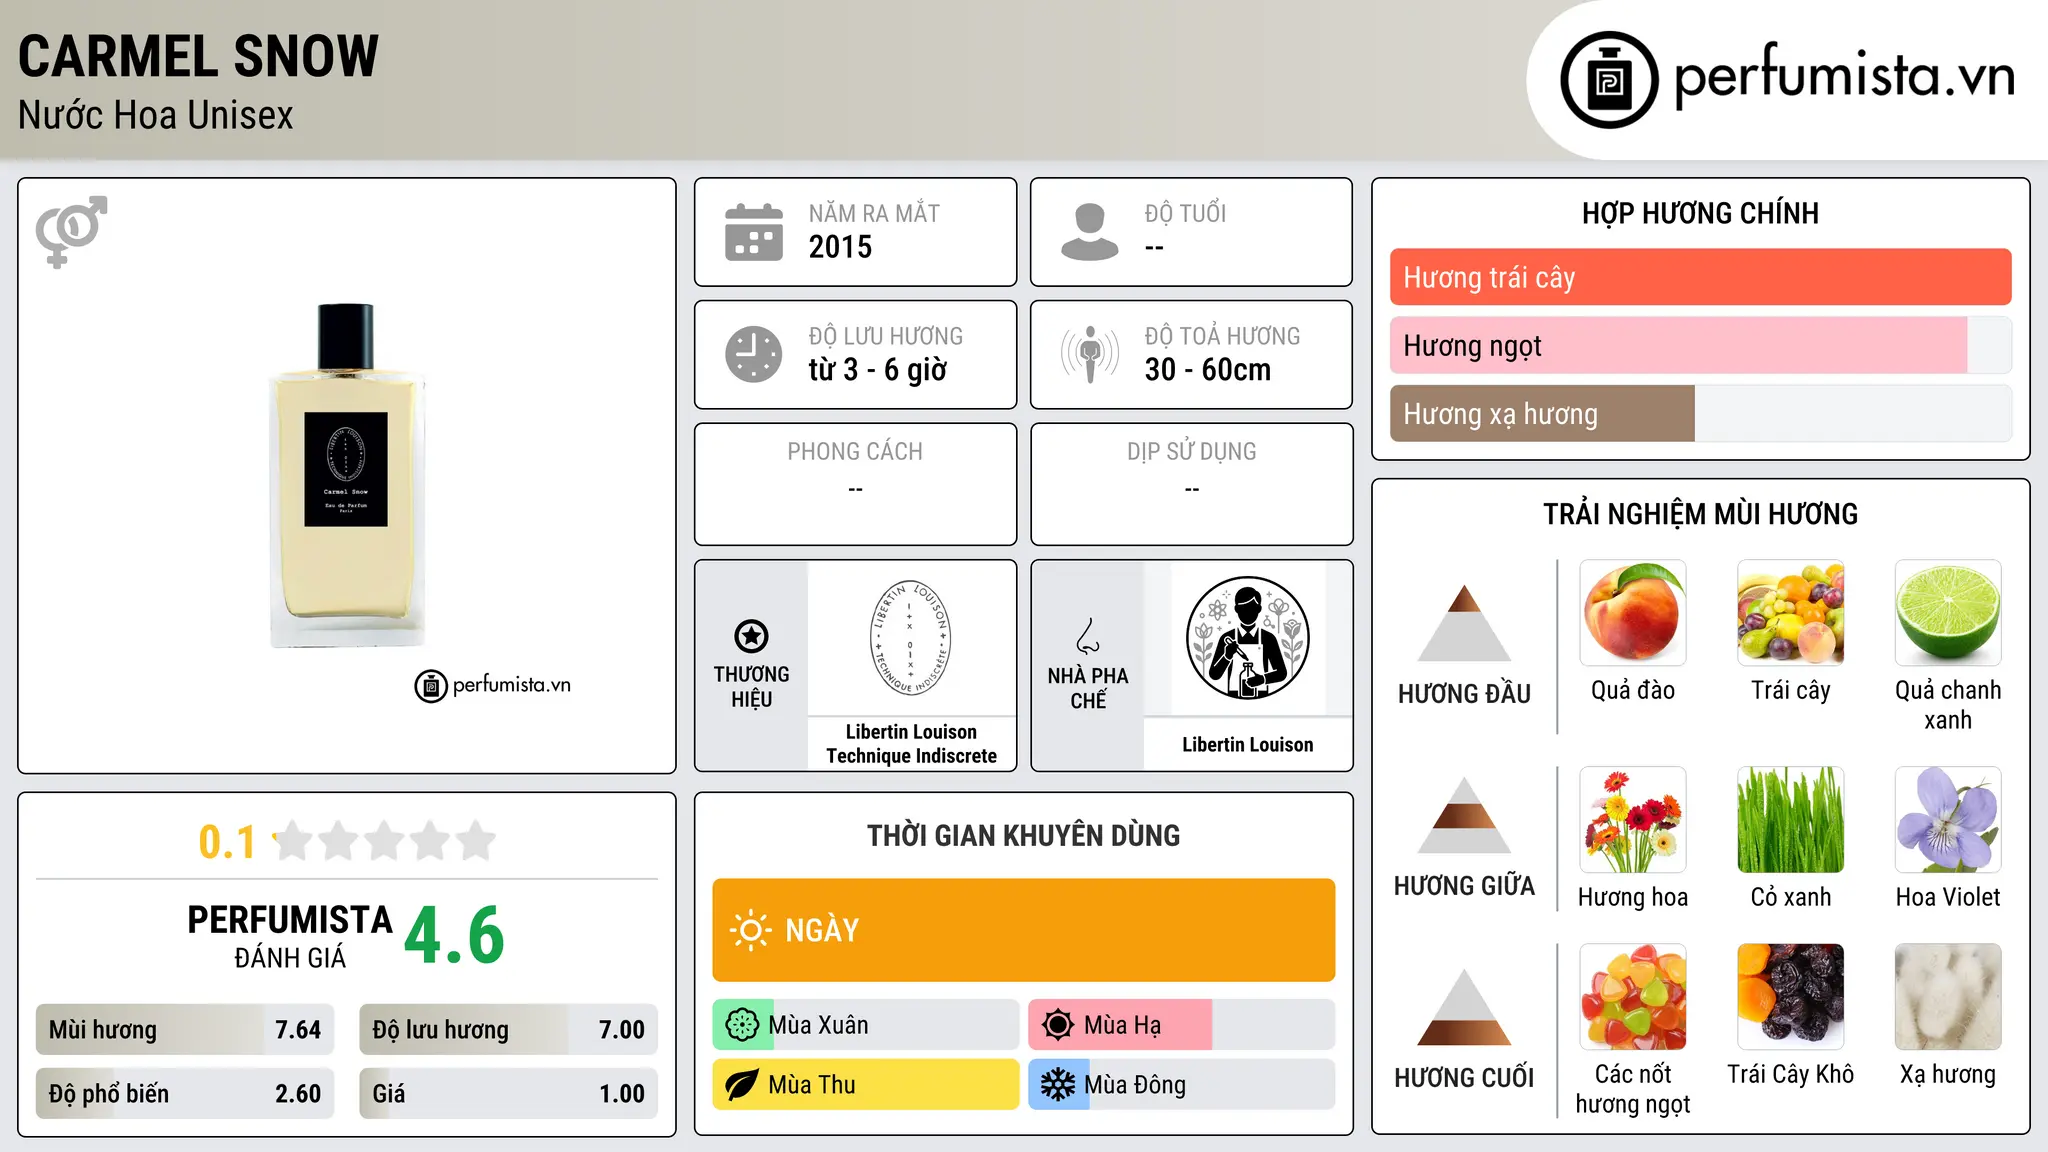Click the unisex gender symbol icon
The image size is (2048, 1152).
[x=71, y=231]
